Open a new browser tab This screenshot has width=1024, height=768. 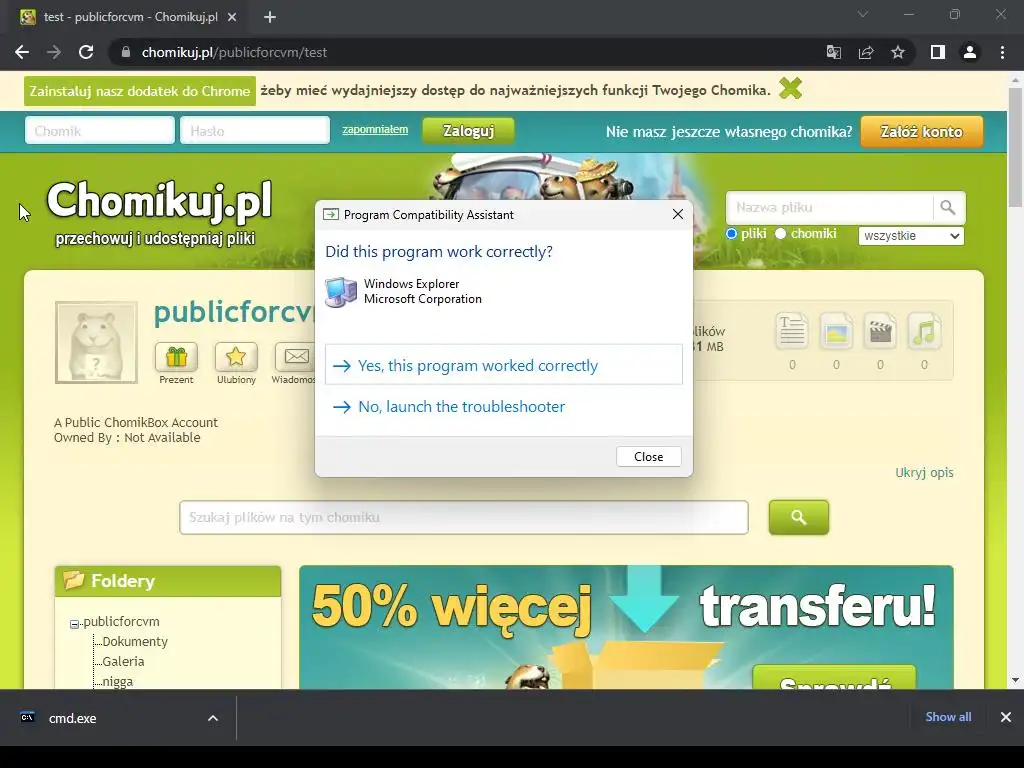[x=270, y=17]
